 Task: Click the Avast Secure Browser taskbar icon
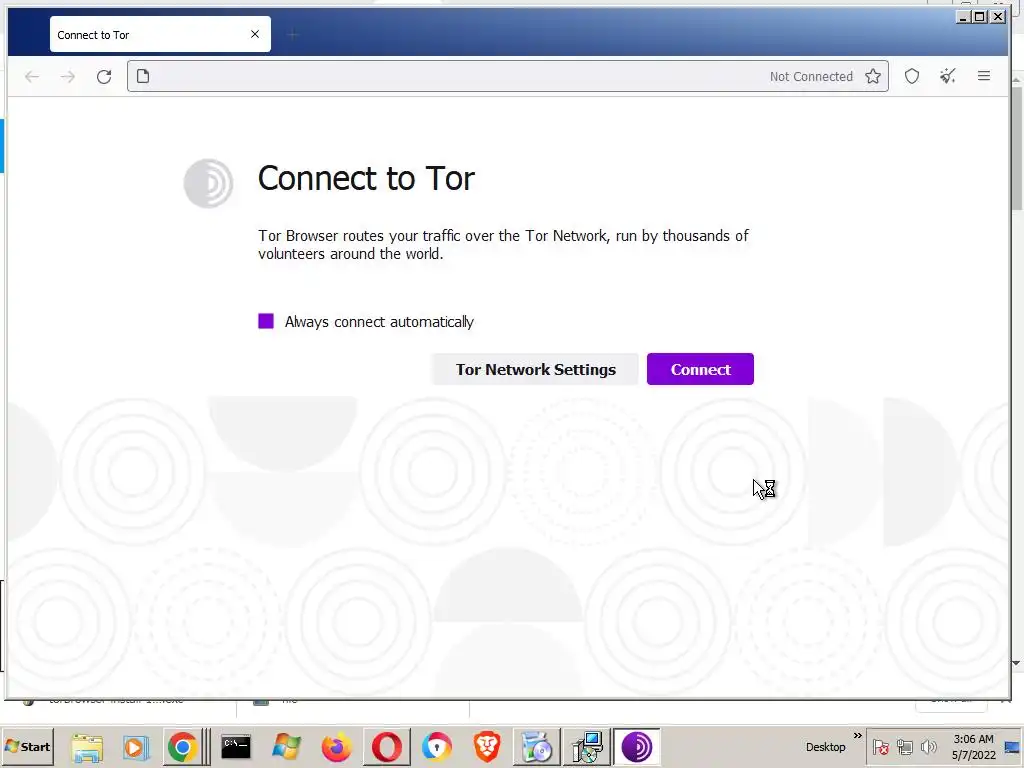point(437,747)
